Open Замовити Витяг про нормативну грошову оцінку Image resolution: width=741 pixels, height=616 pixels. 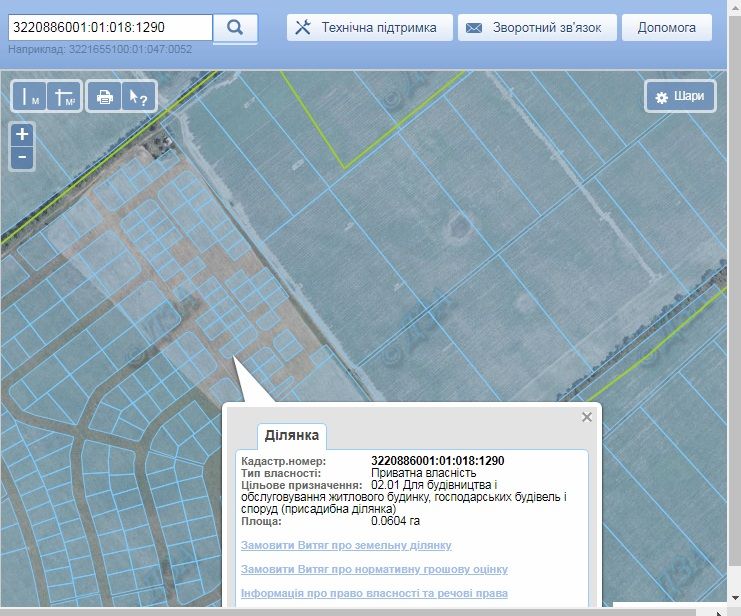[x=374, y=569]
